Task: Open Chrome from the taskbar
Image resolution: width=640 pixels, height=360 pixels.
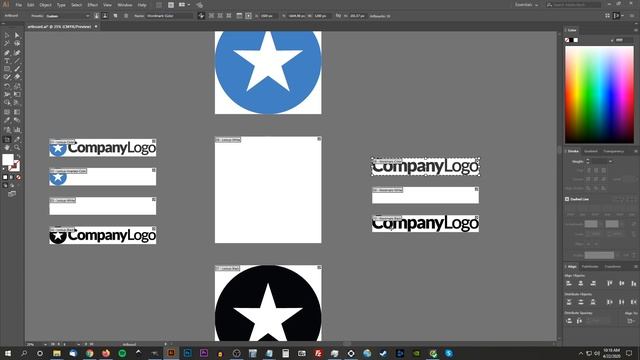Action: pos(89,353)
